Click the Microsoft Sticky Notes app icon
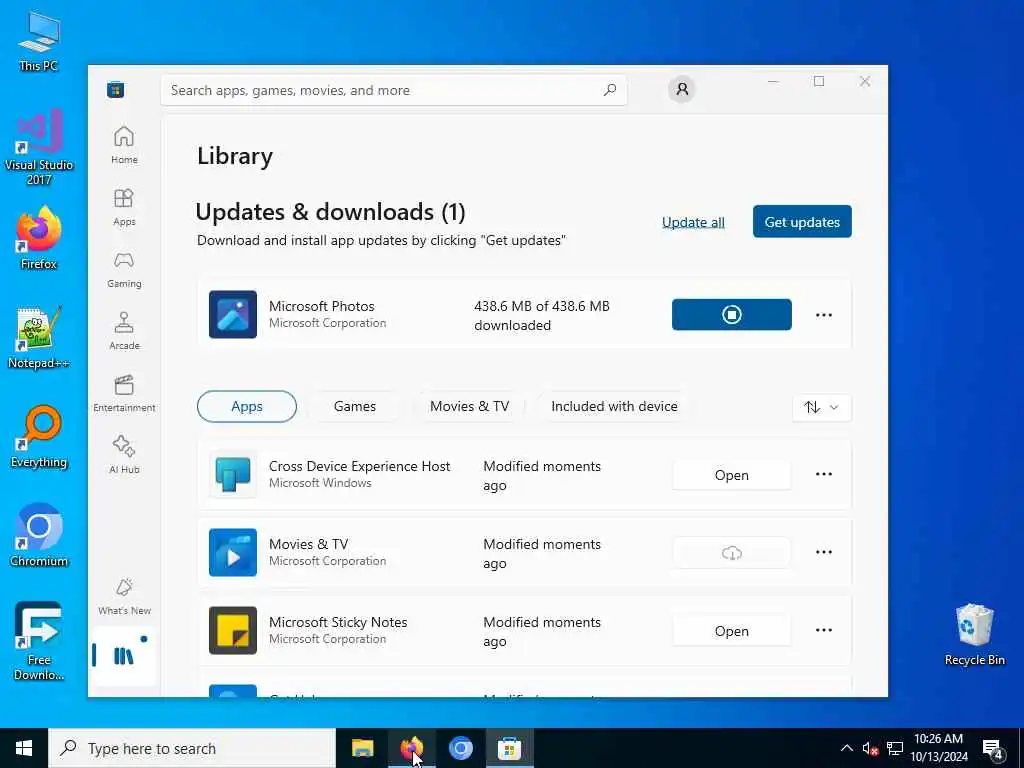This screenshot has height=768, width=1024. pos(232,630)
